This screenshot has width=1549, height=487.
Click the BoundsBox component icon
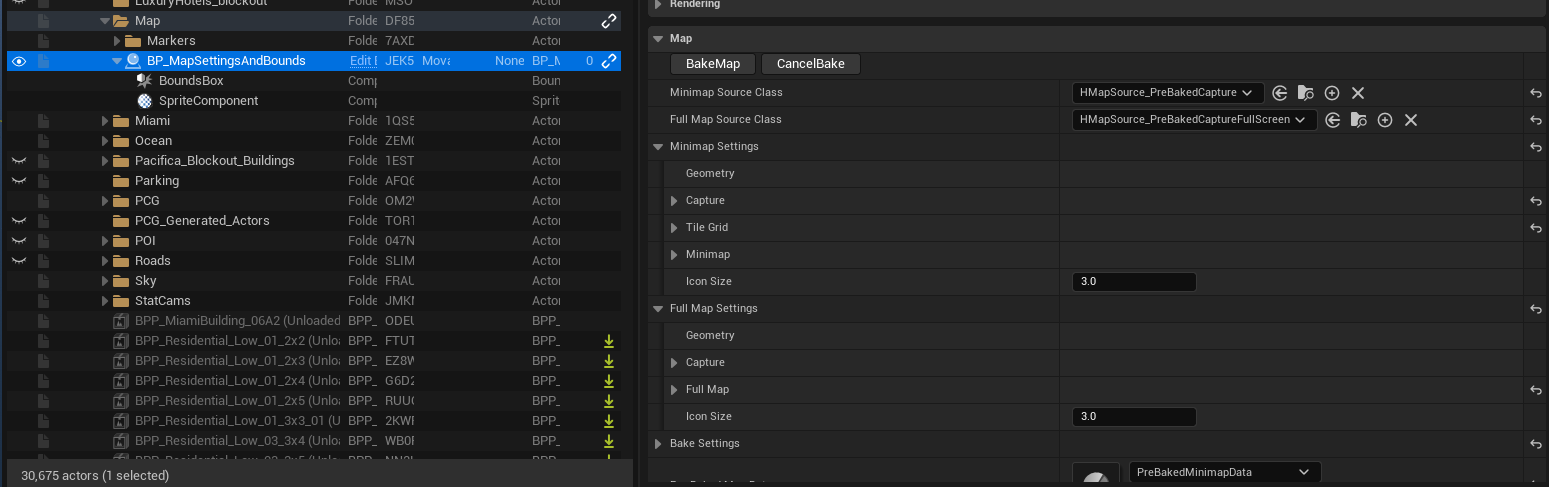144,81
